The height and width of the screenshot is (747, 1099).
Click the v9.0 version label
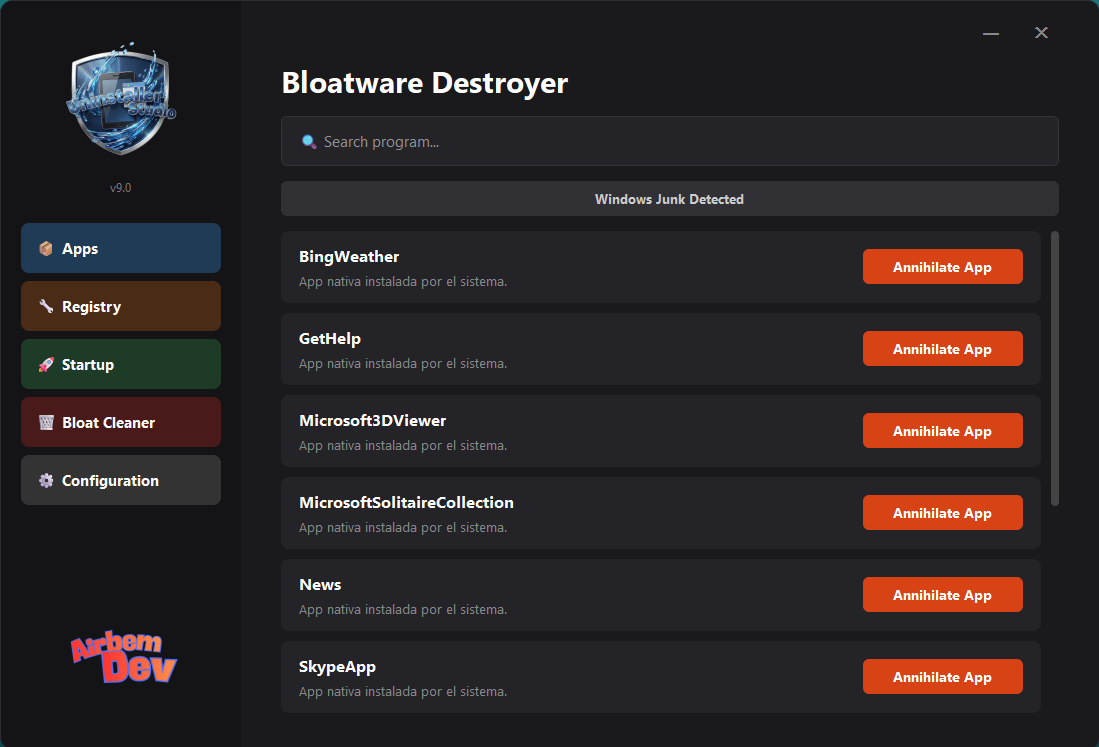coord(121,188)
